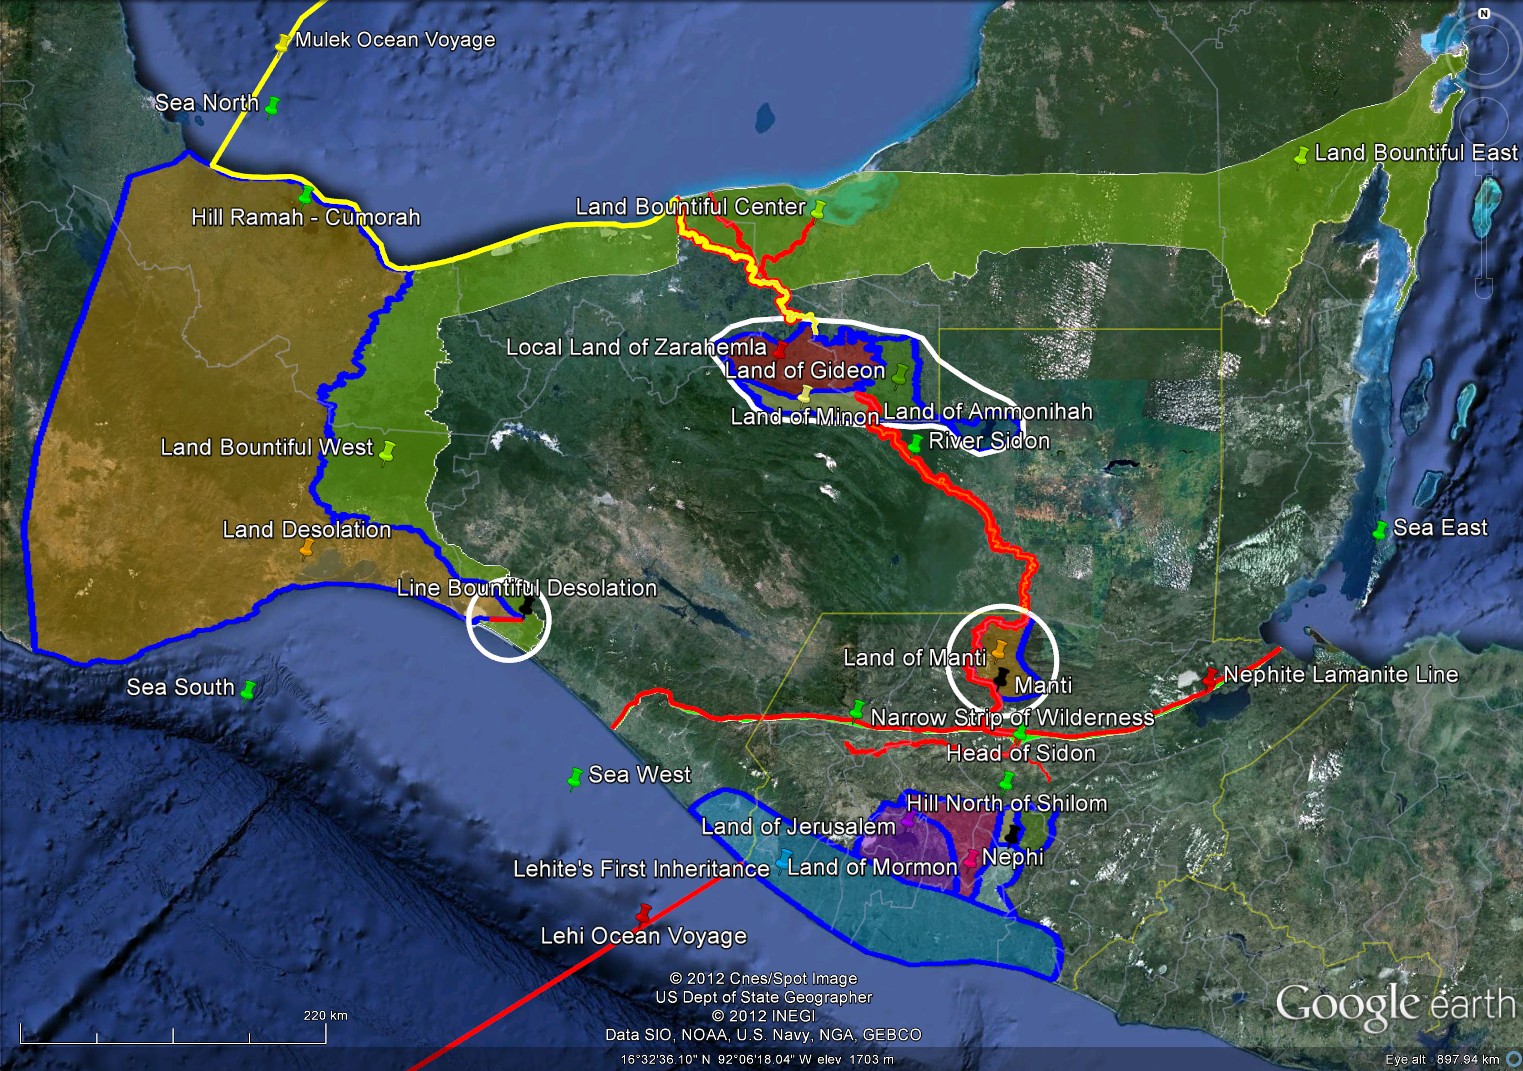Click the orange Land of Manti pushpin
This screenshot has height=1071, width=1523.
(x=998, y=649)
